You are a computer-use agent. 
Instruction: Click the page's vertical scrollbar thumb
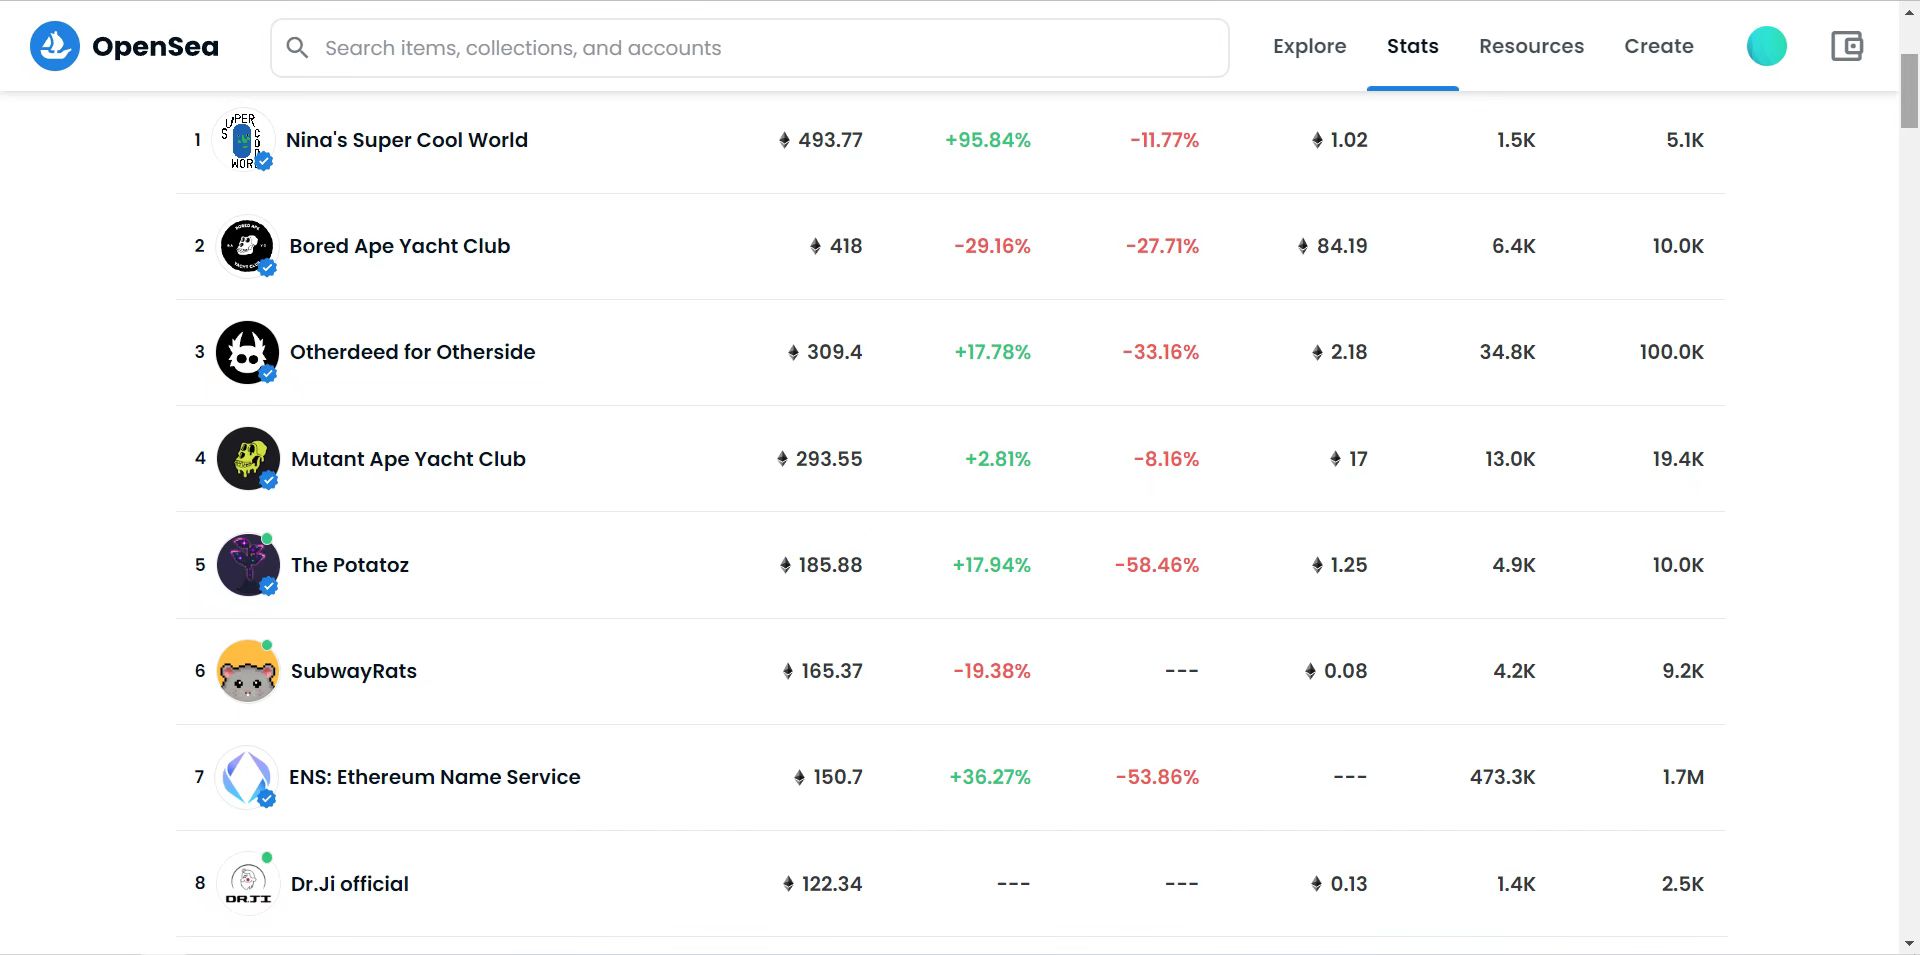coord(1909,92)
